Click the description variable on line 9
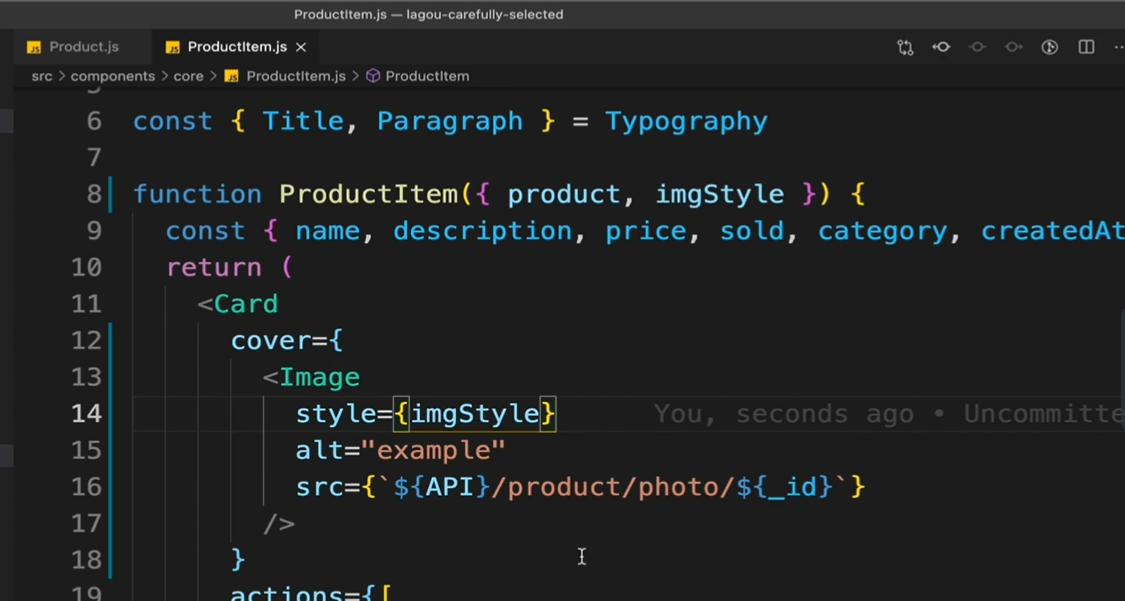The width and height of the screenshot is (1125, 601). click(x=483, y=231)
